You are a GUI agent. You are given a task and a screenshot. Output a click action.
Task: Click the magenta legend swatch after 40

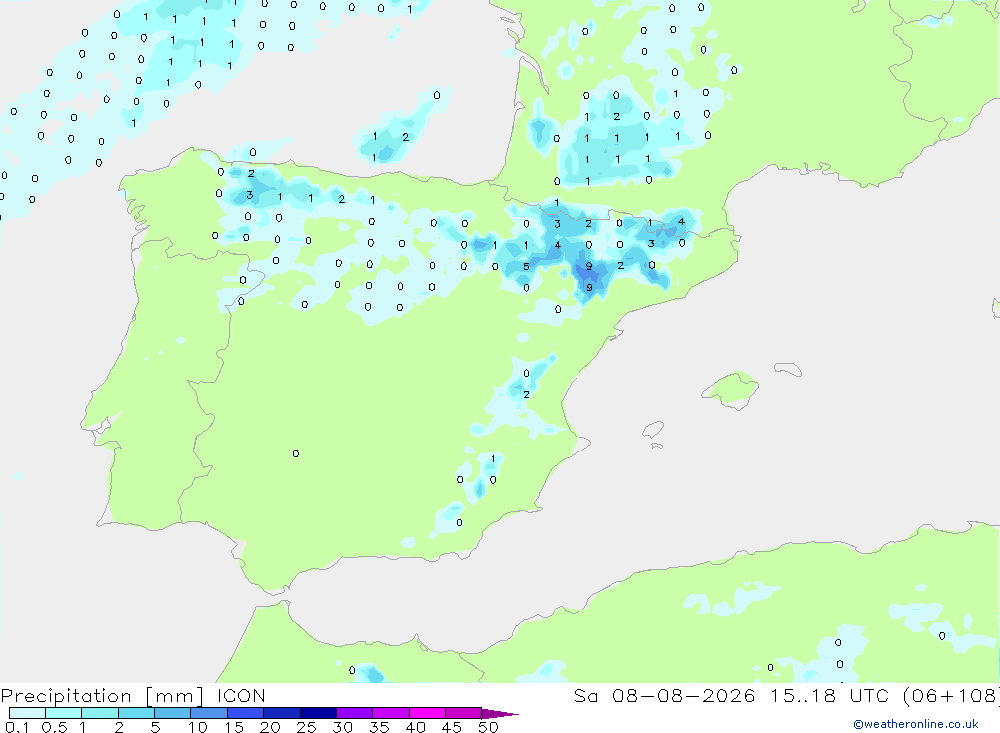point(427,713)
